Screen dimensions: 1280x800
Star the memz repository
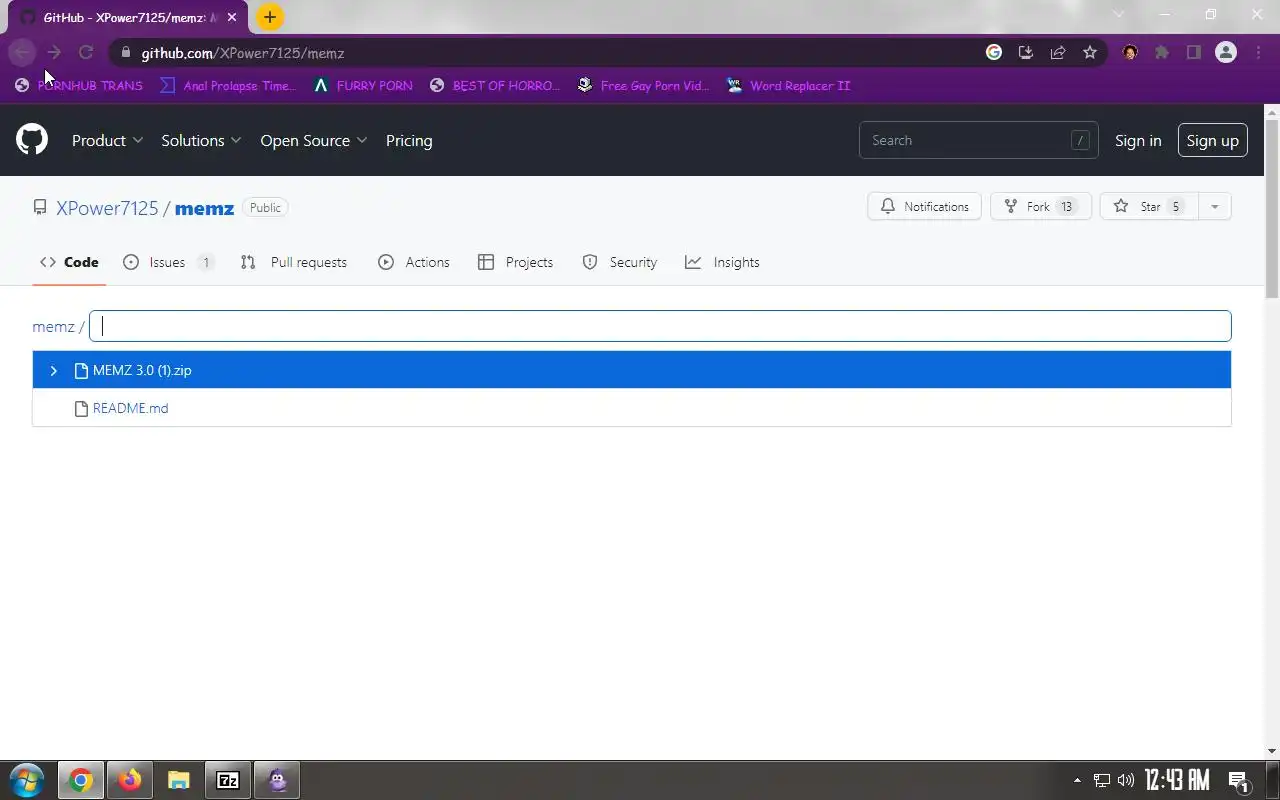(1149, 207)
